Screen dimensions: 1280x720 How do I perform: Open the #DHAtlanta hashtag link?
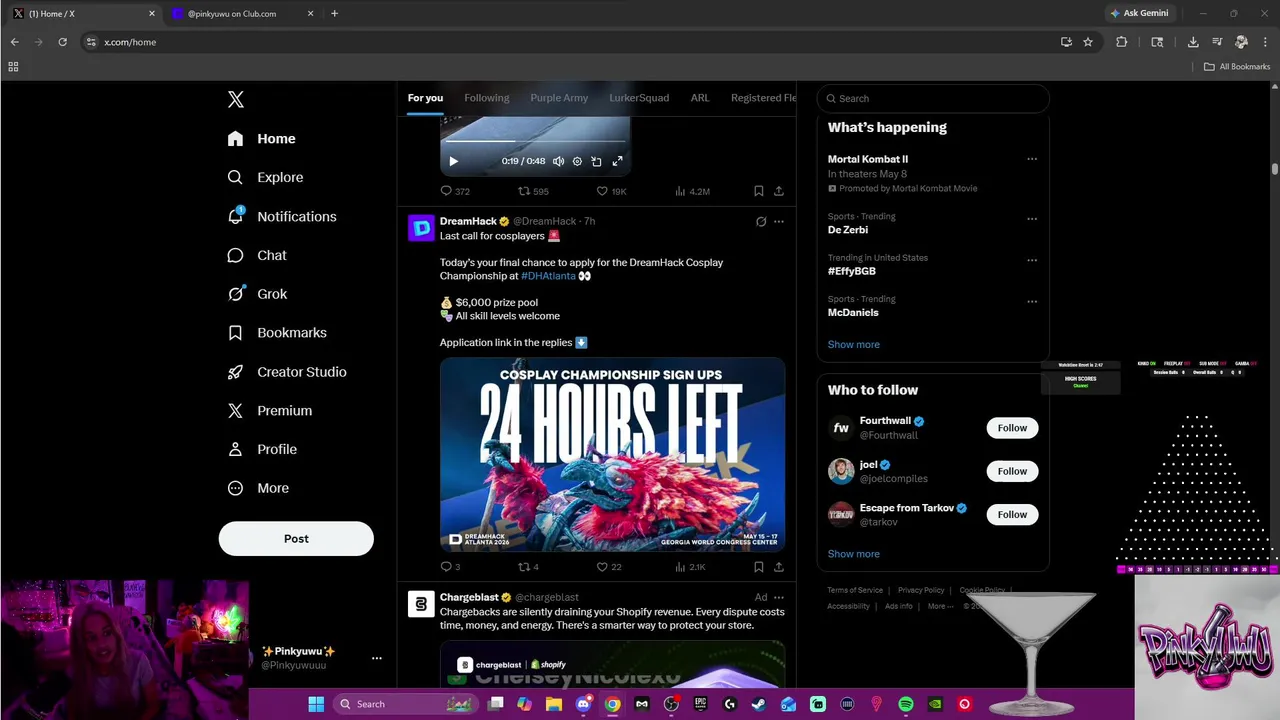click(x=548, y=276)
